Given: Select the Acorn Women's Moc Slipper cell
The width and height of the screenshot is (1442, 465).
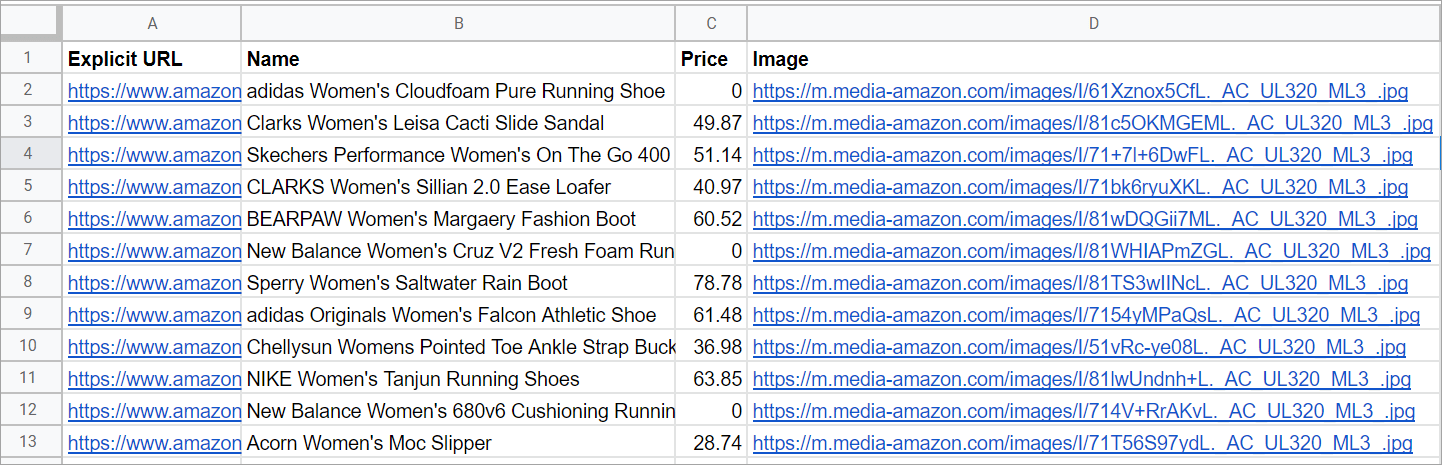Looking at the screenshot, I should (458, 443).
